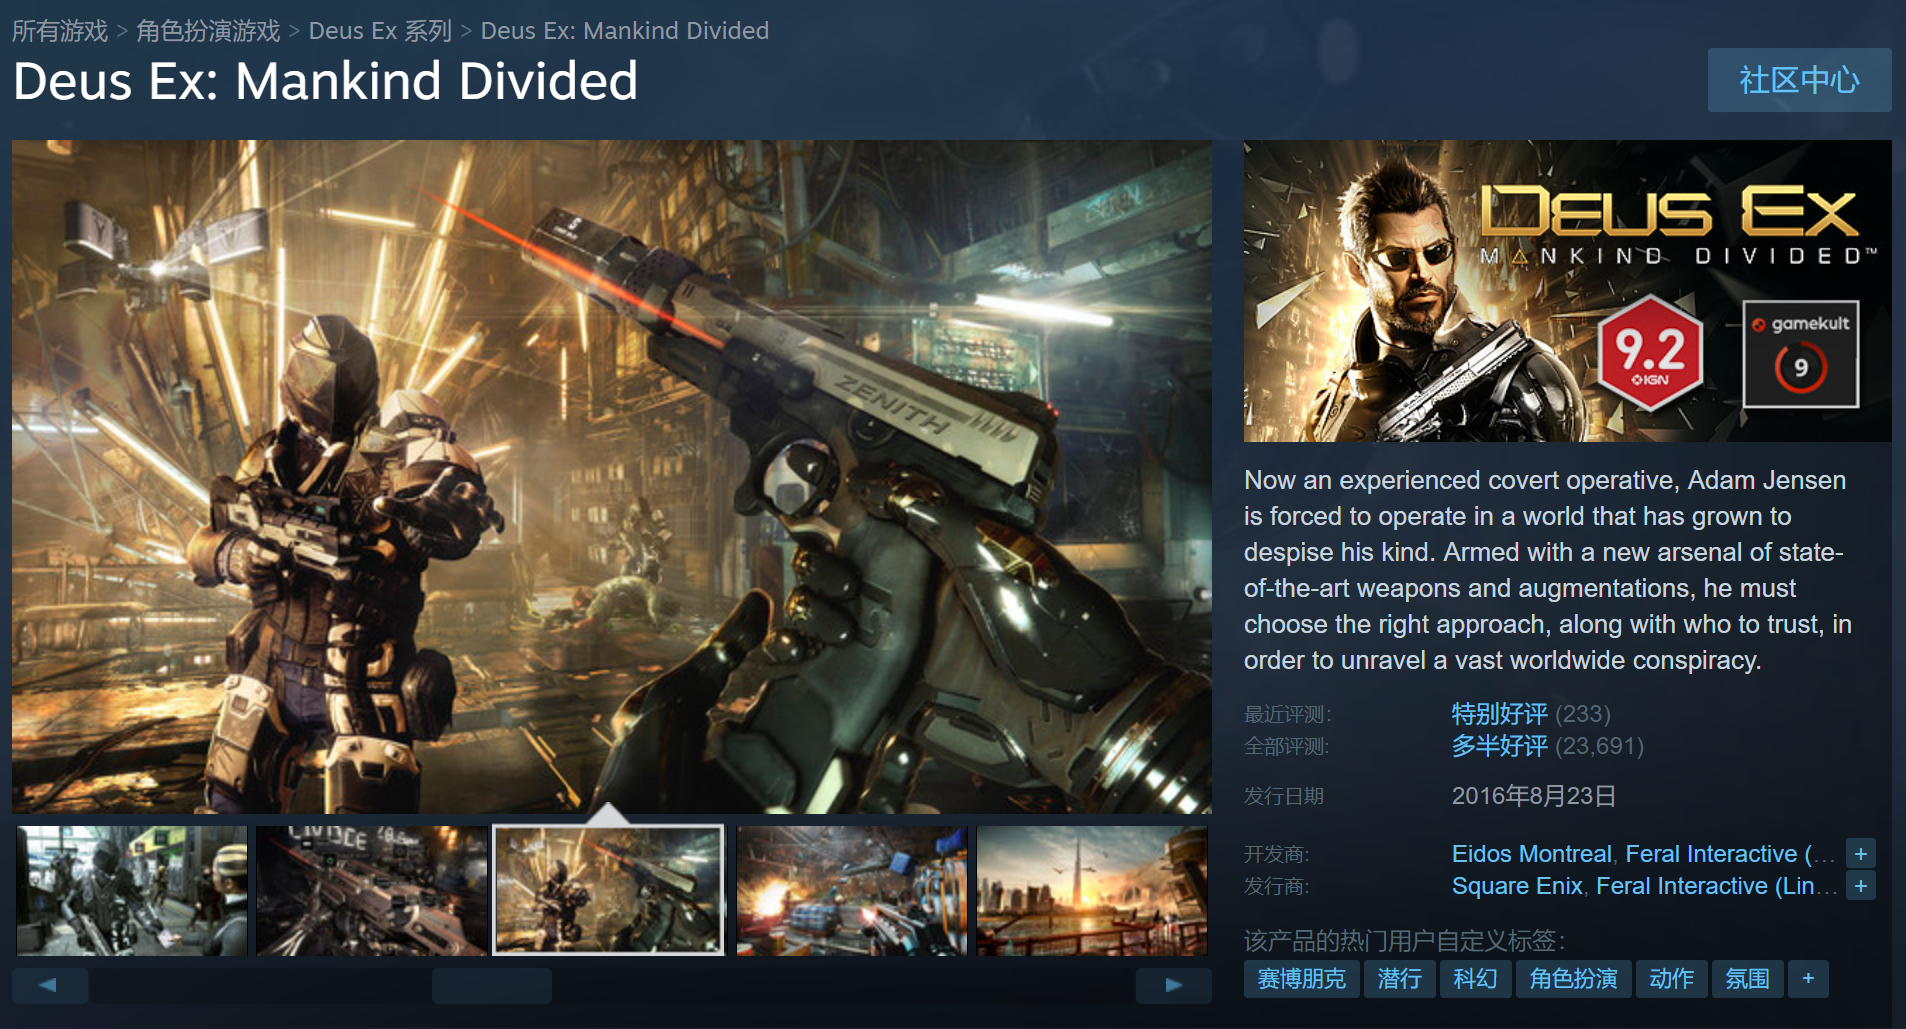The height and width of the screenshot is (1029, 1906).
Task: Click the left scroll arrow under the thumbnails
Action: (49, 985)
